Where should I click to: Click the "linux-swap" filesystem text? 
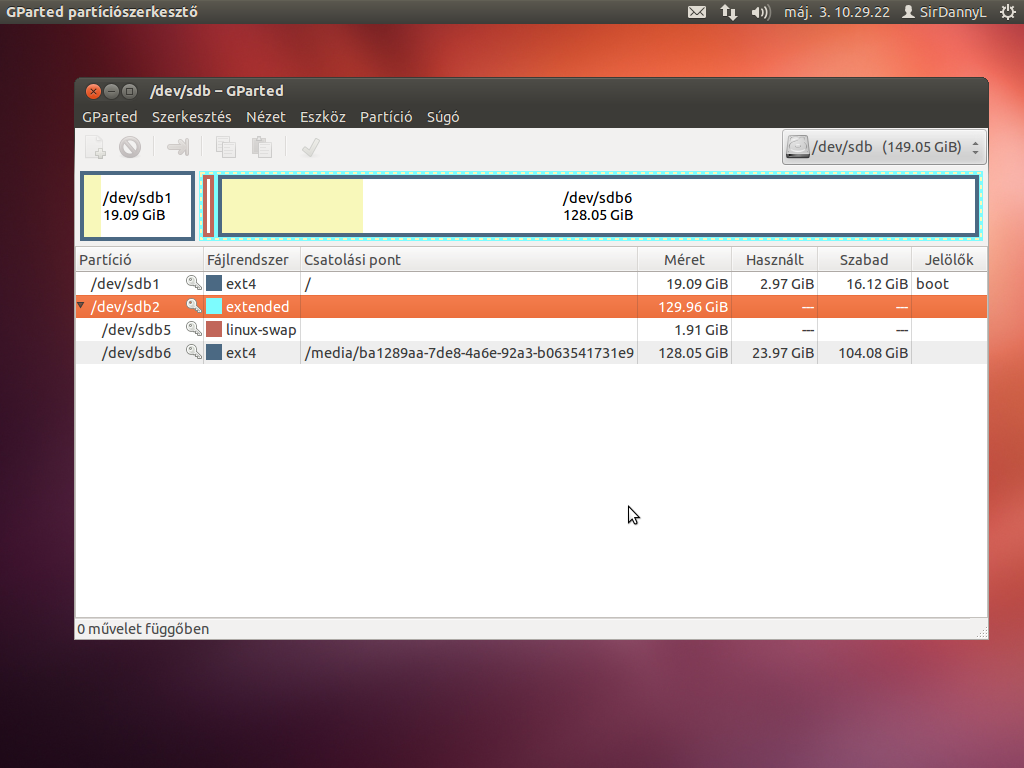261,330
